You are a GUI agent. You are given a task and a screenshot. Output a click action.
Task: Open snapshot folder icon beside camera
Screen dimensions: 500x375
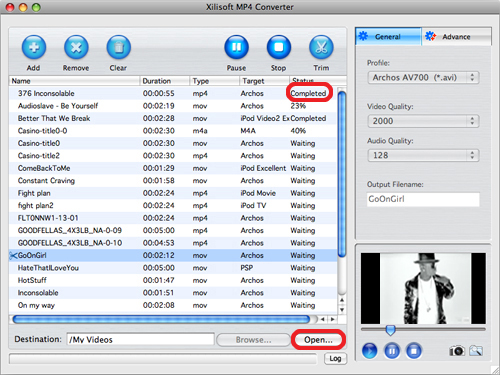(476, 350)
